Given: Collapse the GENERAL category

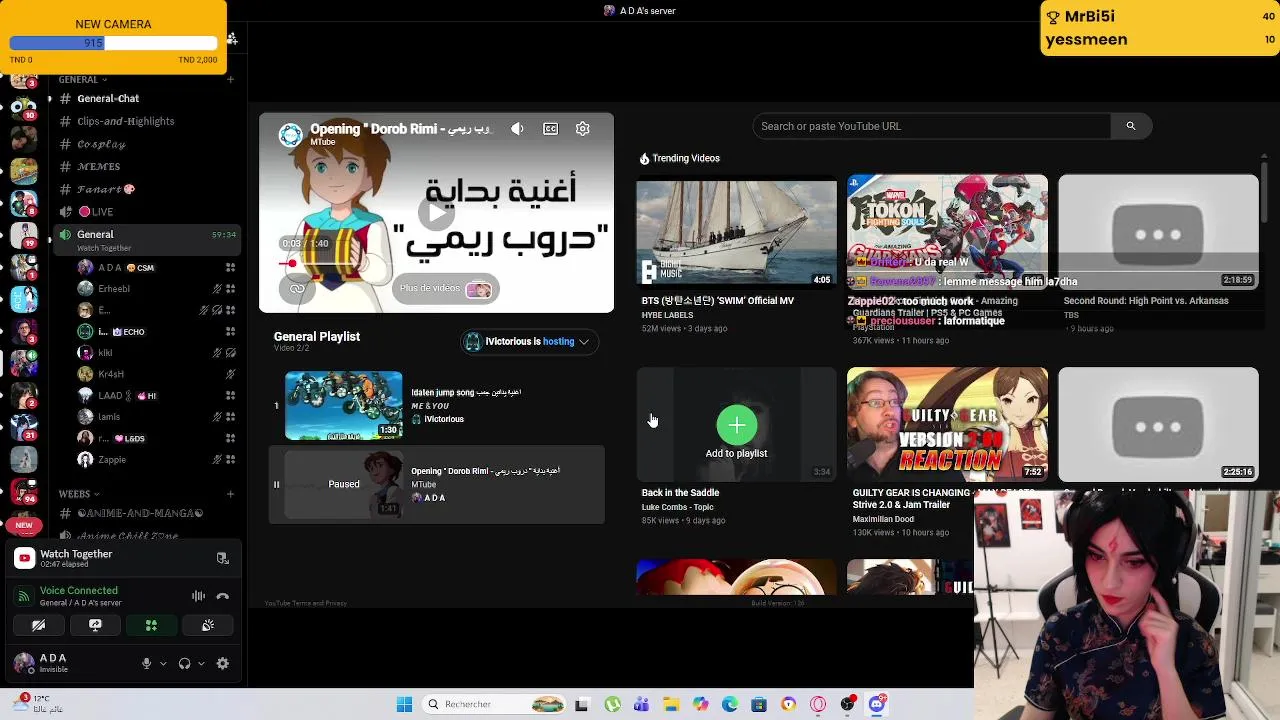Looking at the screenshot, I should pos(82,79).
